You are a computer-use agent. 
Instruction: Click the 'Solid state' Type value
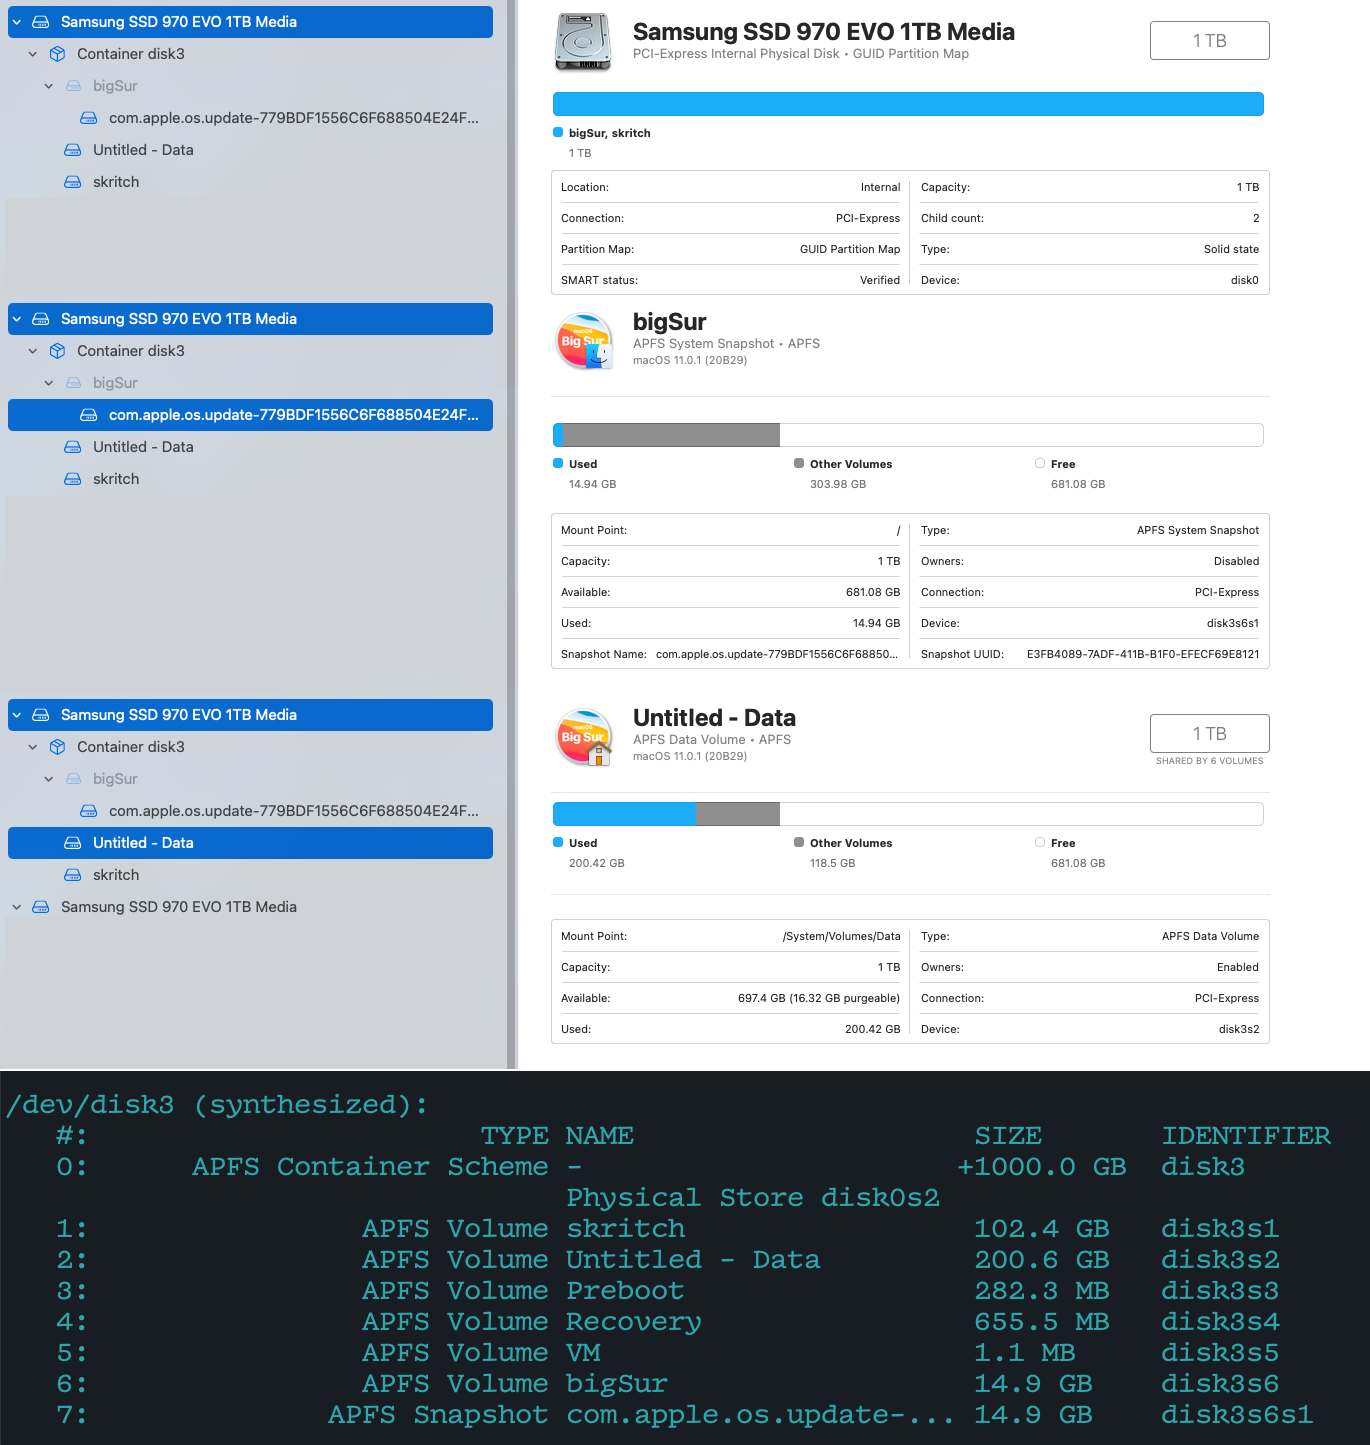point(1232,249)
